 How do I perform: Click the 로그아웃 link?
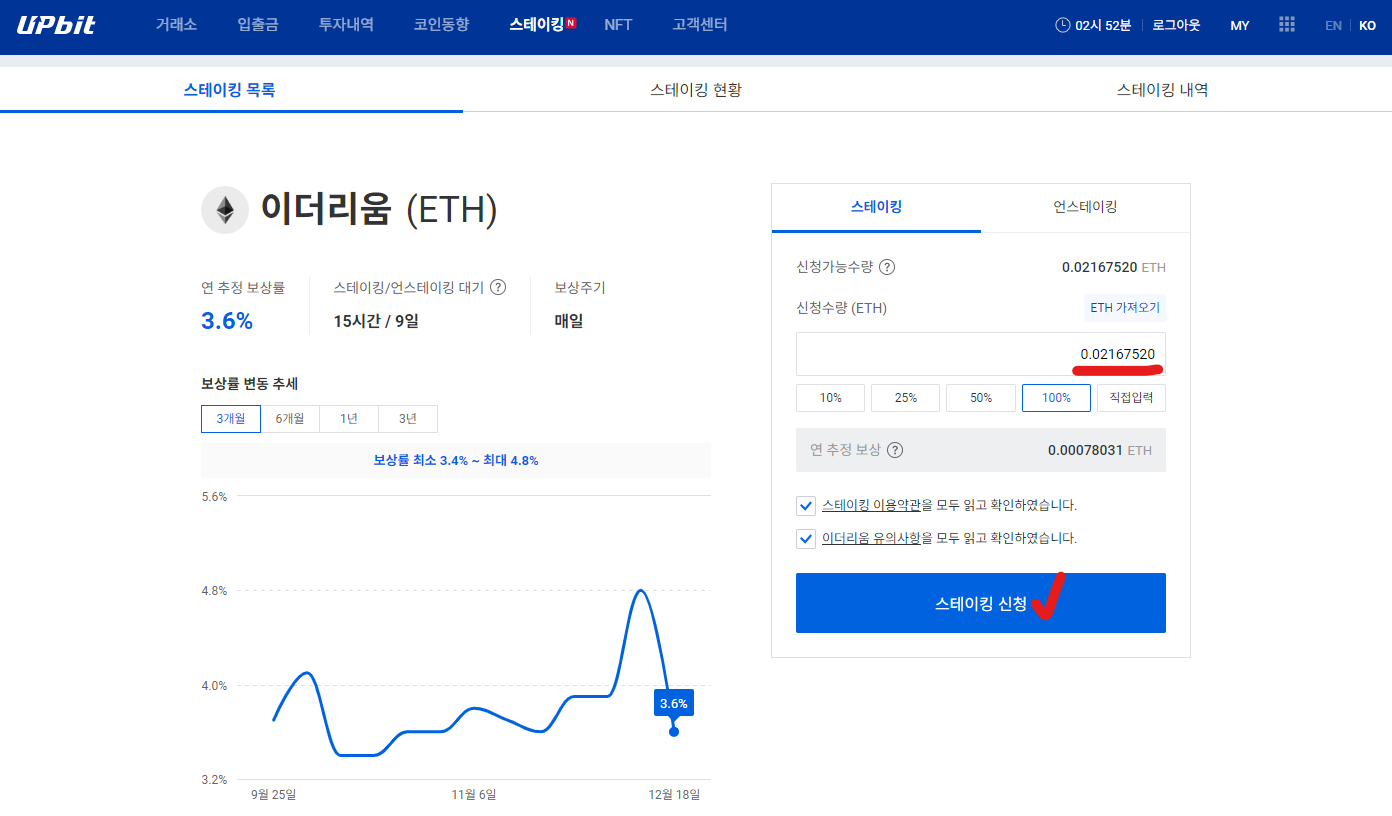coord(1176,25)
